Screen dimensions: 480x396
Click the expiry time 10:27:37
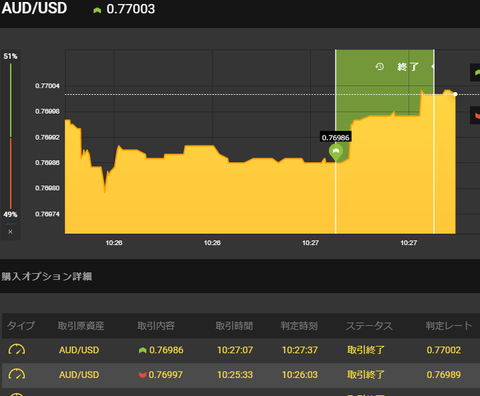pyautogui.click(x=300, y=350)
